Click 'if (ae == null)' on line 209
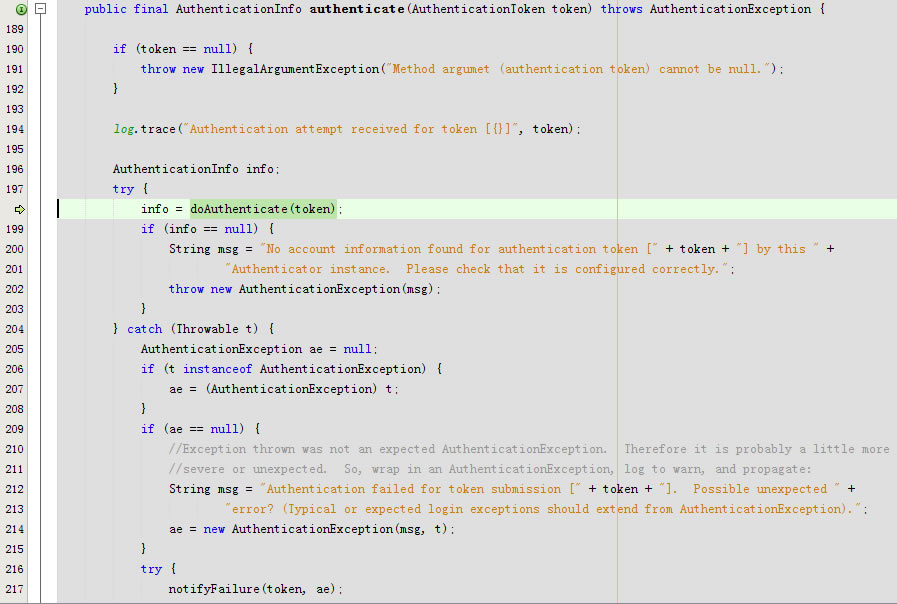Viewport: 897px width, 604px height. click(x=192, y=429)
